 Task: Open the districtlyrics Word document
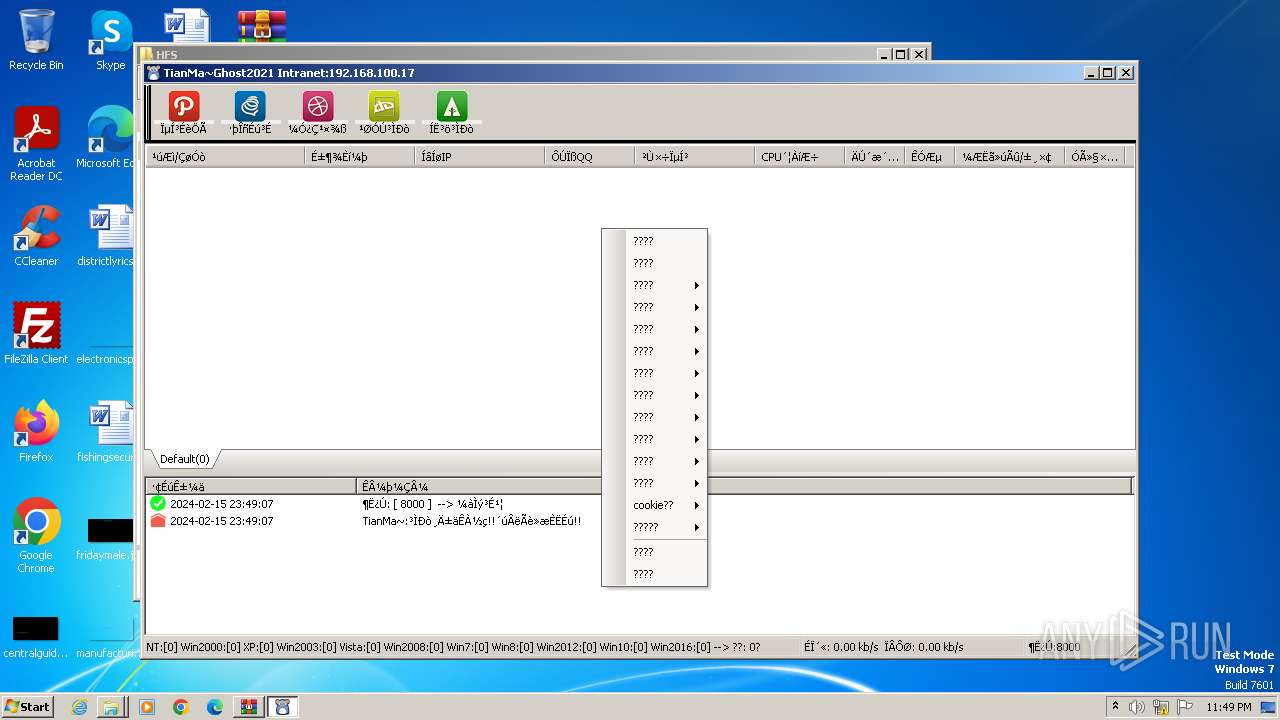pyautogui.click(x=106, y=236)
